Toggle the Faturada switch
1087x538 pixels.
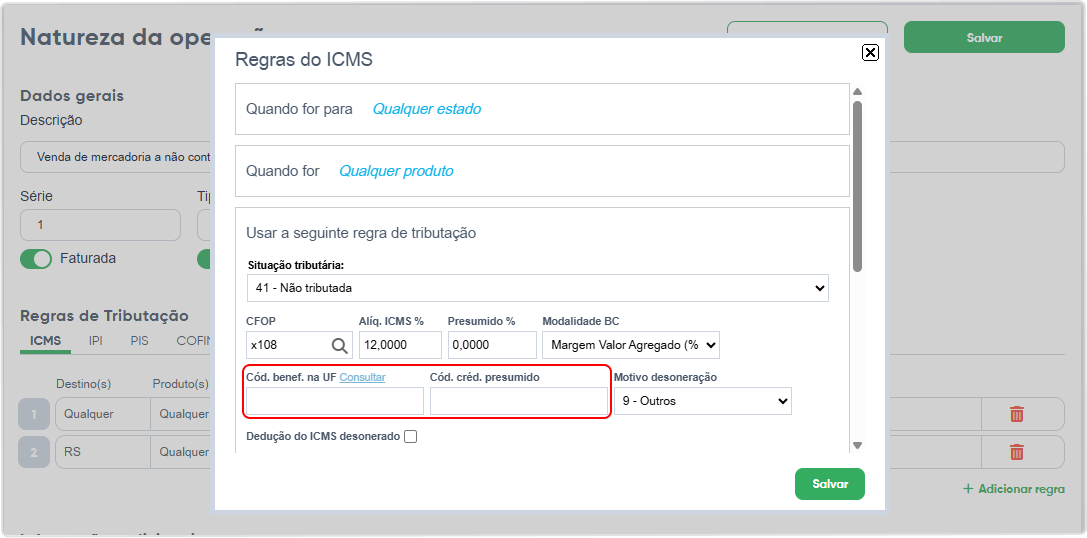pyautogui.click(x=36, y=259)
